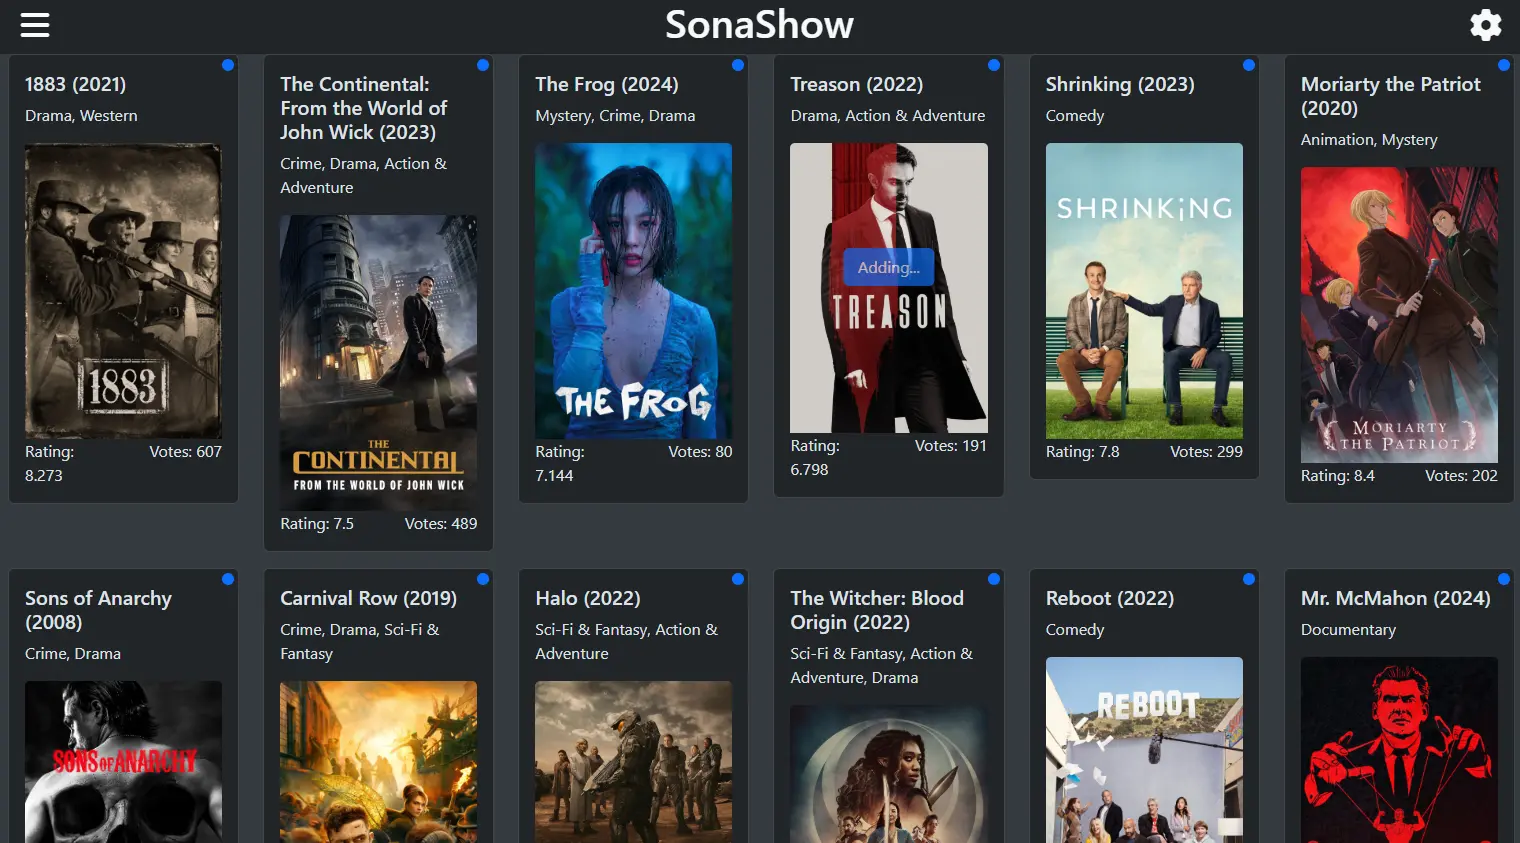Image resolution: width=1520 pixels, height=843 pixels.
Task: Select the Reboot poster image
Action: [x=1144, y=750]
